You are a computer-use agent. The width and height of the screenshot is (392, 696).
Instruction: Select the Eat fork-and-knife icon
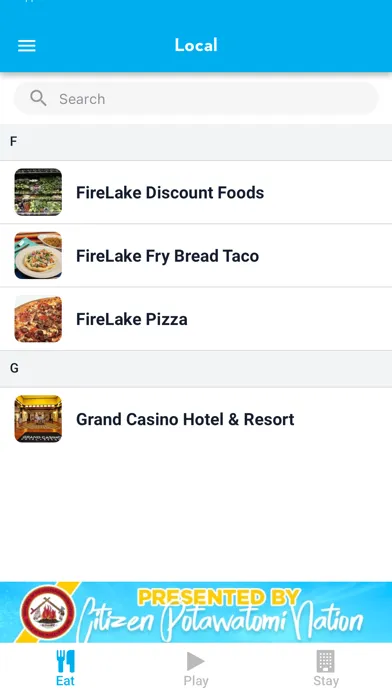tap(65, 661)
